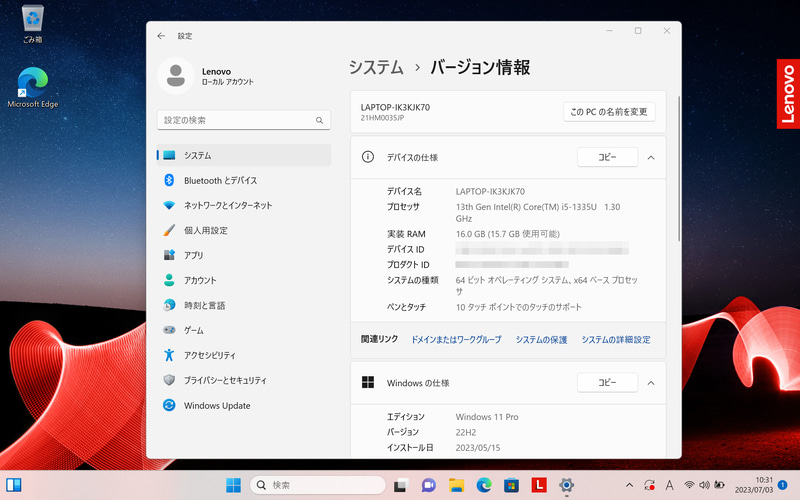
Task: Click the 設定の検索 search field
Action: pos(244,120)
